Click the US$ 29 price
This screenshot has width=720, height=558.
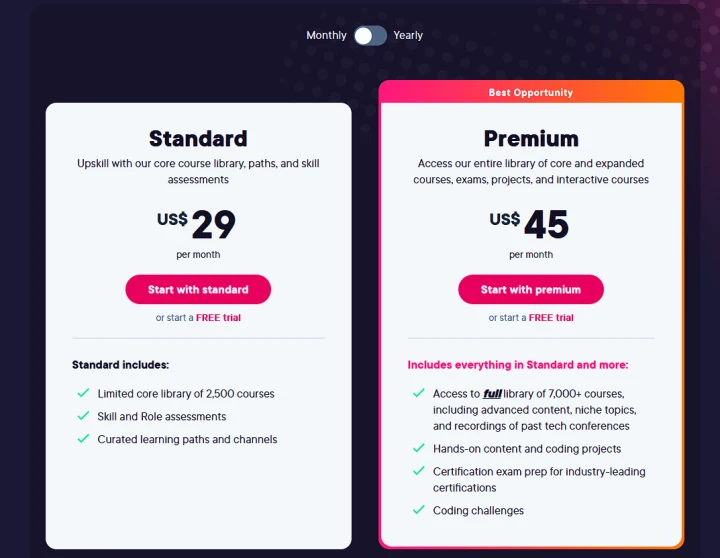[x=196, y=224]
